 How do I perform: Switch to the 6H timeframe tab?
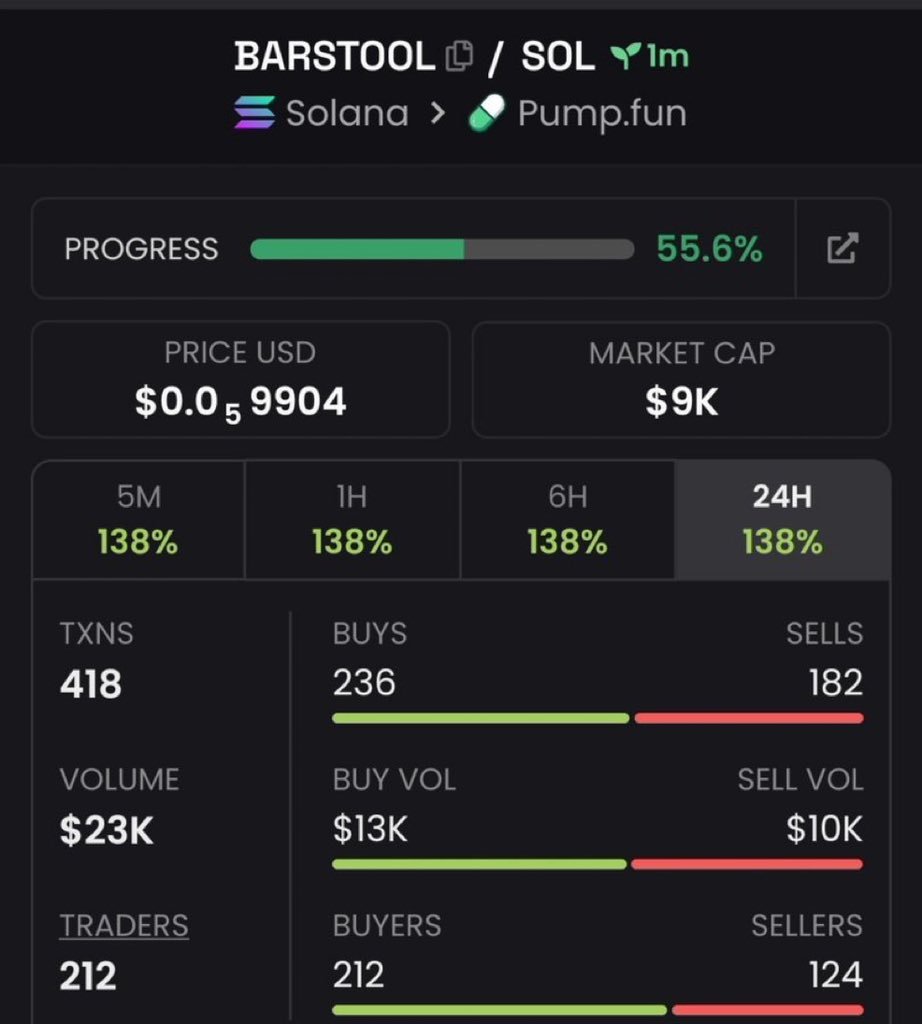(567, 520)
